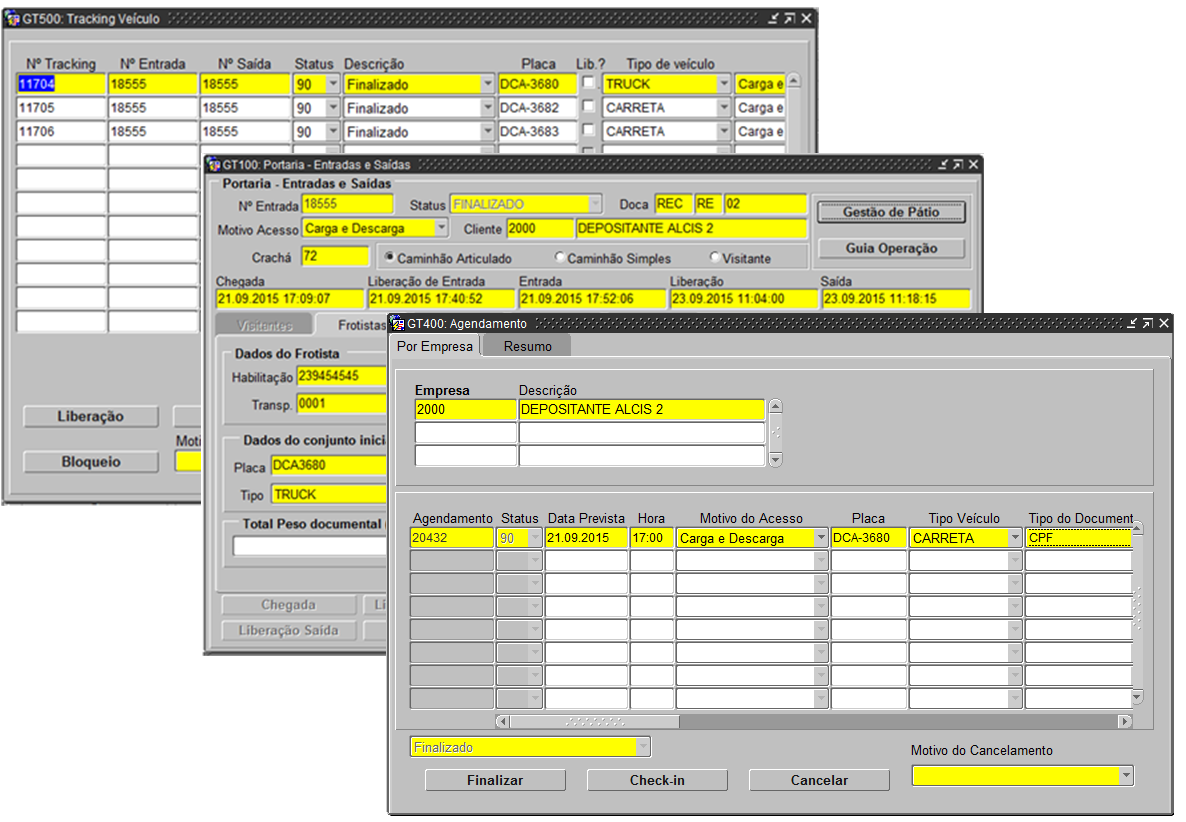The width and height of the screenshot is (1186, 822).
Task: Click Tracking grid scroll-up arrow
Action: [794, 80]
